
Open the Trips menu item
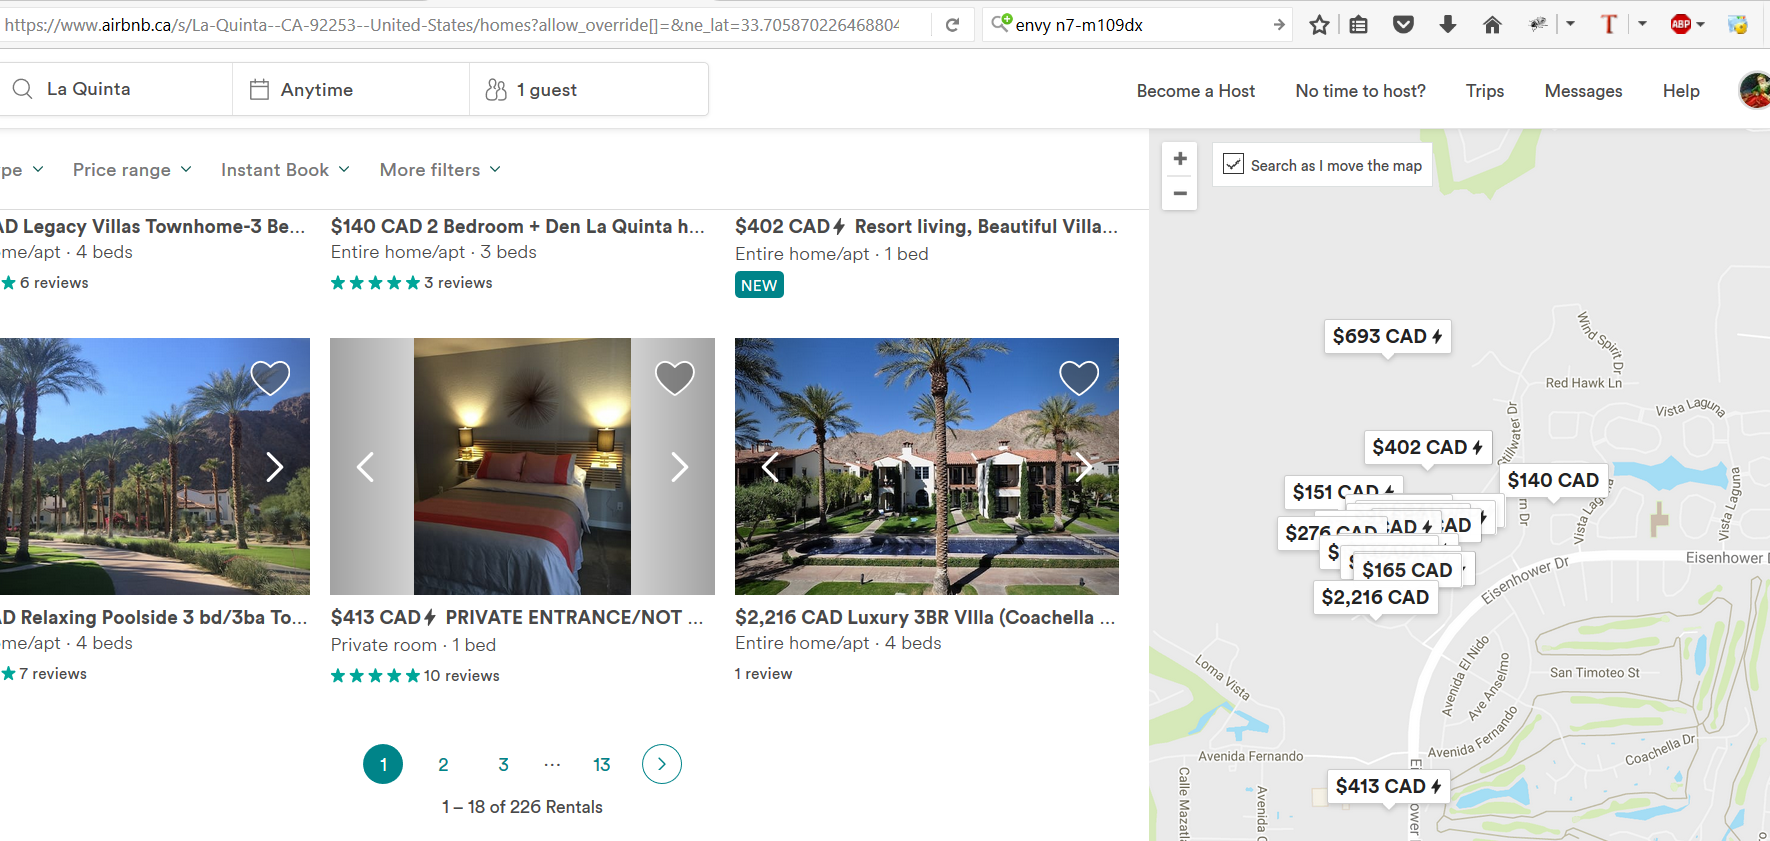click(1485, 91)
